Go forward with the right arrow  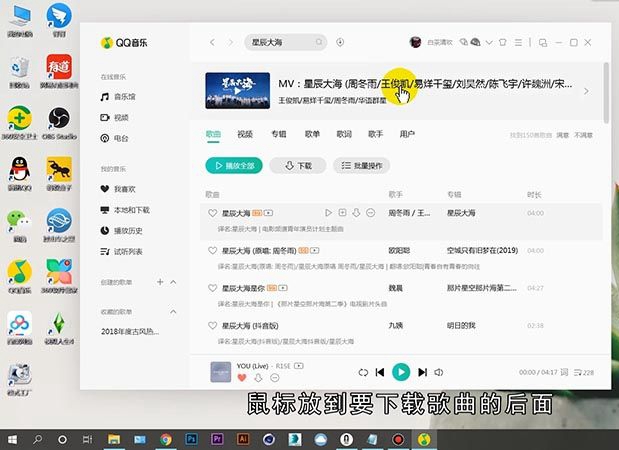pyautogui.click(x=231, y=42)
